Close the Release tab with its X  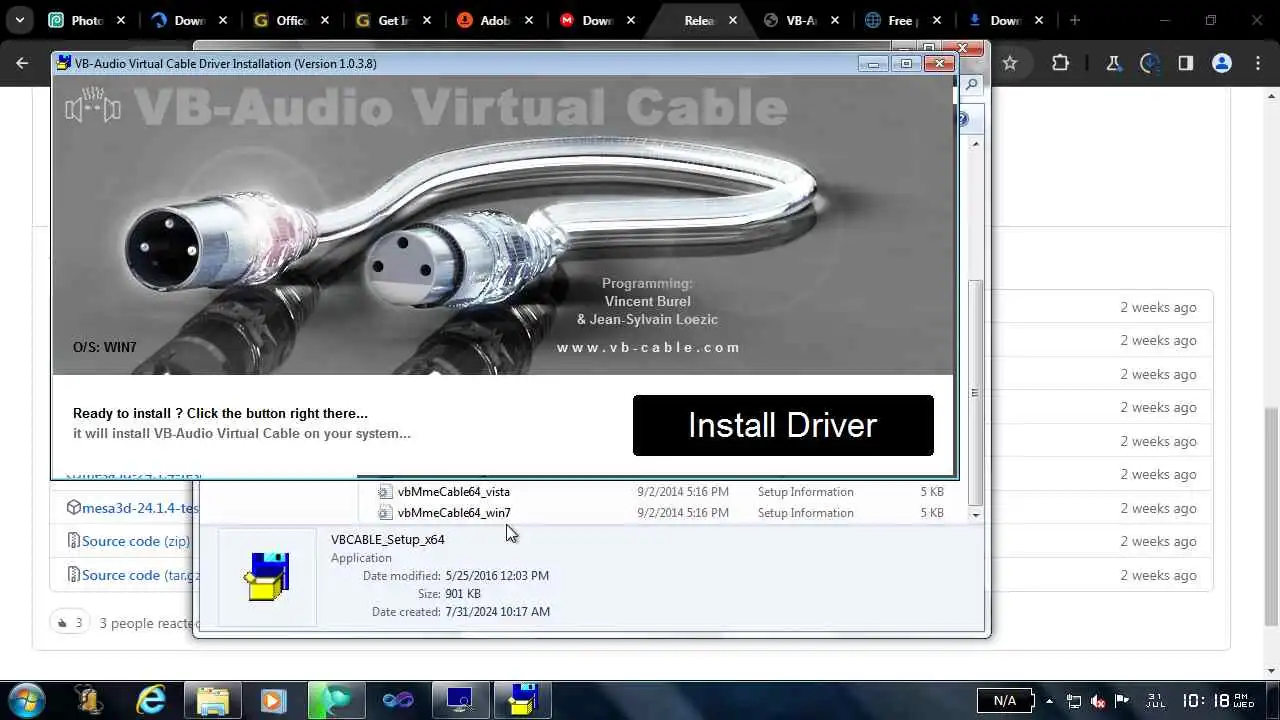[733, 20]
